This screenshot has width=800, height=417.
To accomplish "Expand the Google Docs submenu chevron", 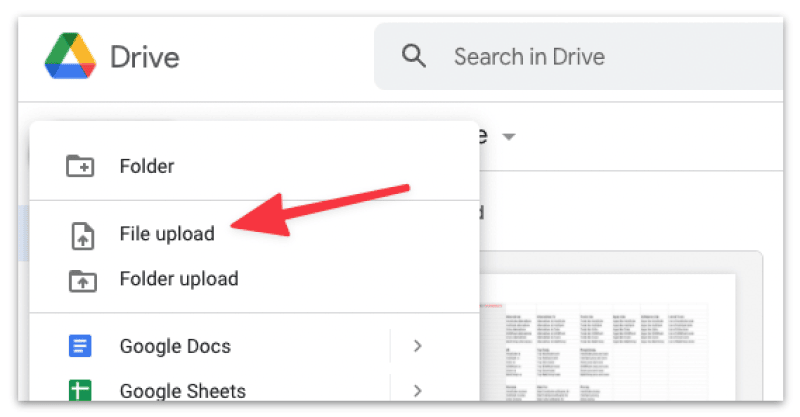I will [418, 347].
